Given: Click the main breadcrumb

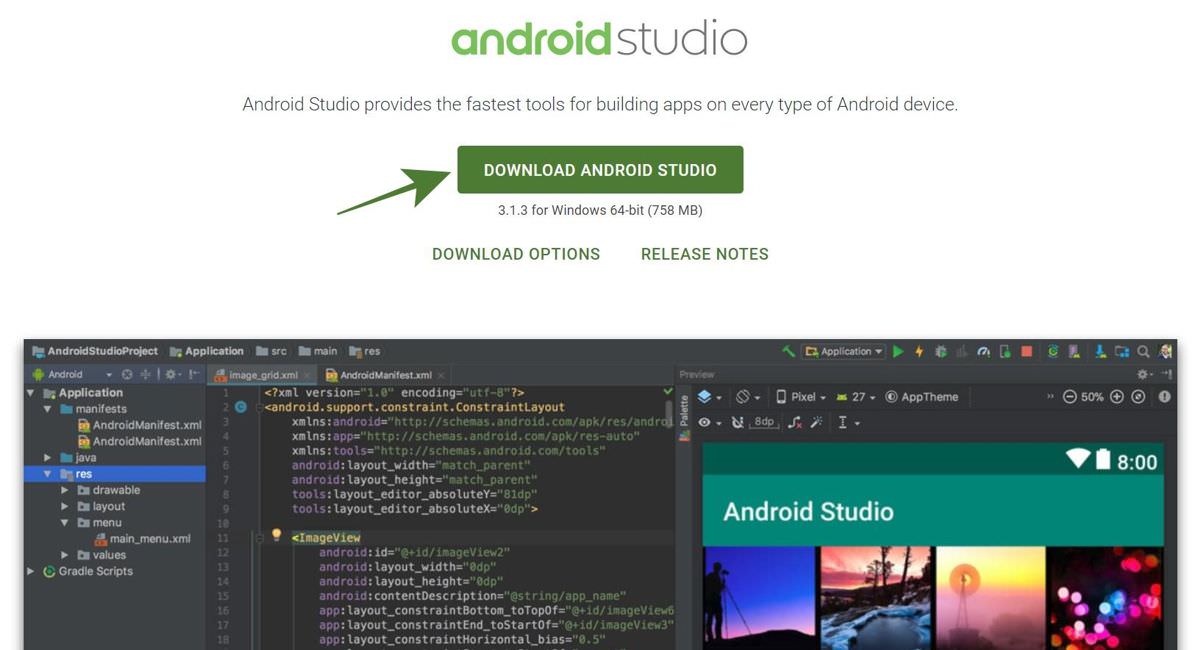Looking at the screenshot, I should click(x=318, y=351).
